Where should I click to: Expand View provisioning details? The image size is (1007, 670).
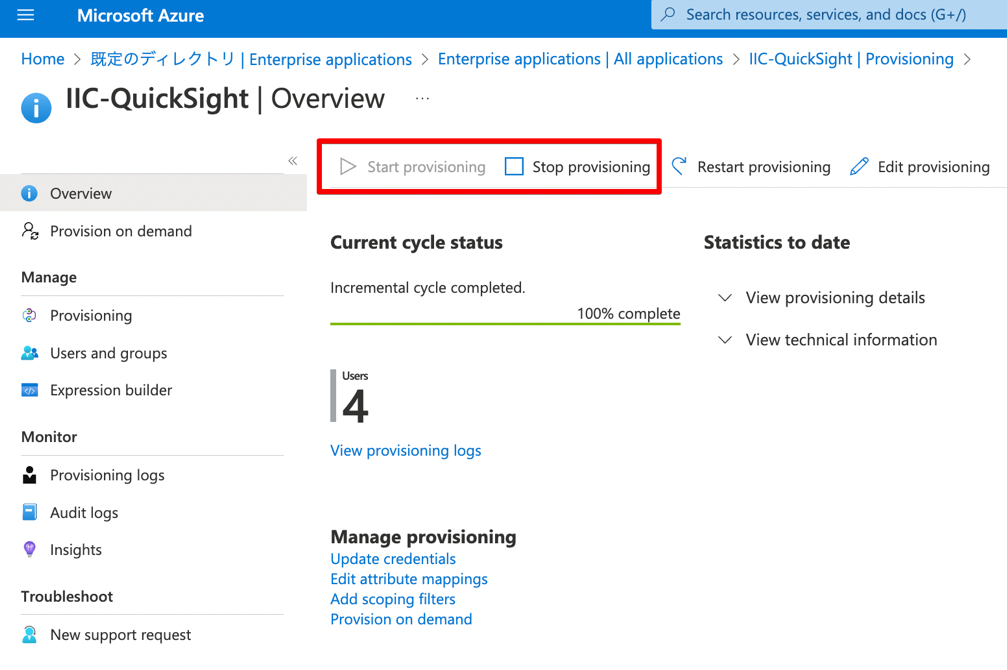click(x=835, y=297)
